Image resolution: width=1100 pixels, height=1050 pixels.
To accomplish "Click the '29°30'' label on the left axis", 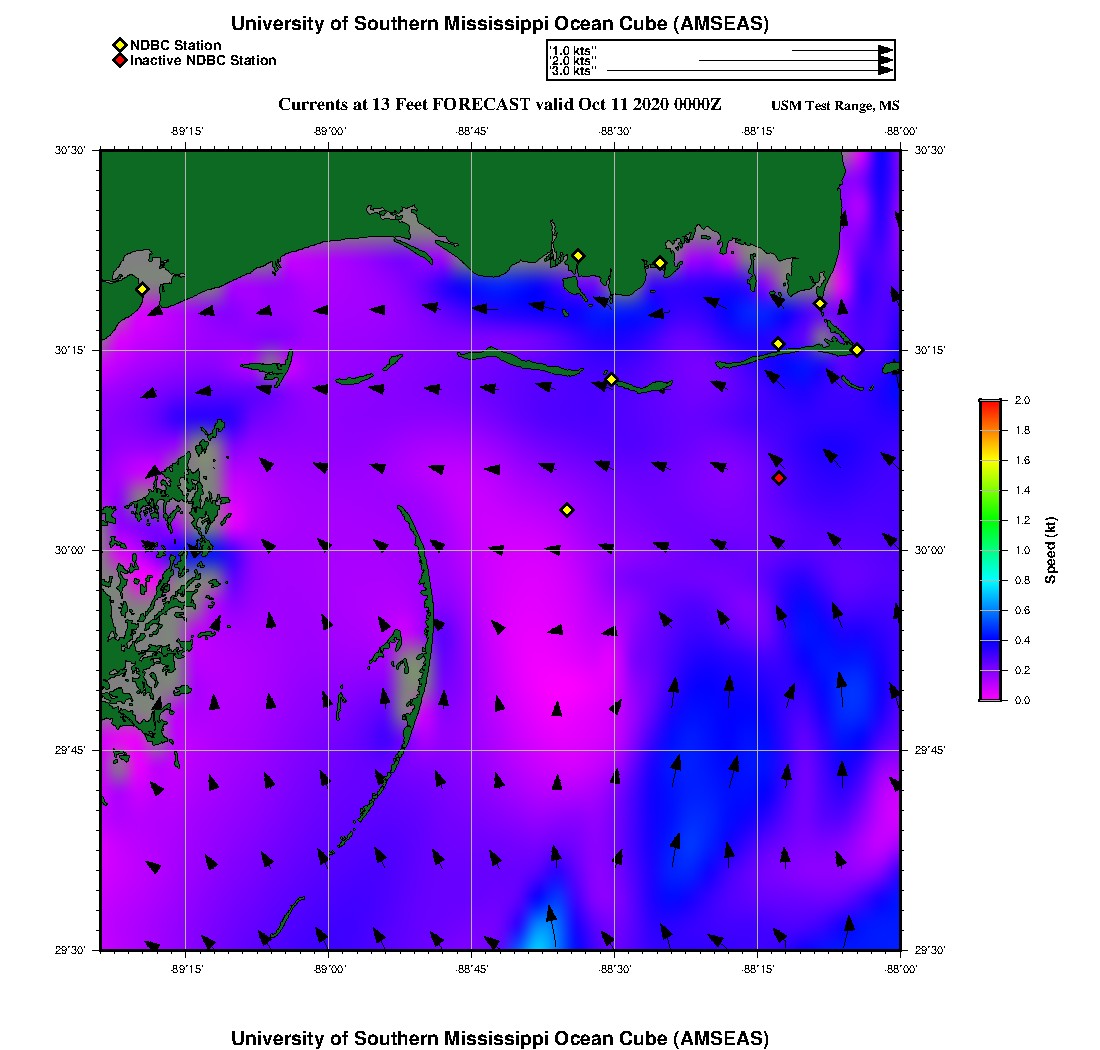I will coord(70,950).
